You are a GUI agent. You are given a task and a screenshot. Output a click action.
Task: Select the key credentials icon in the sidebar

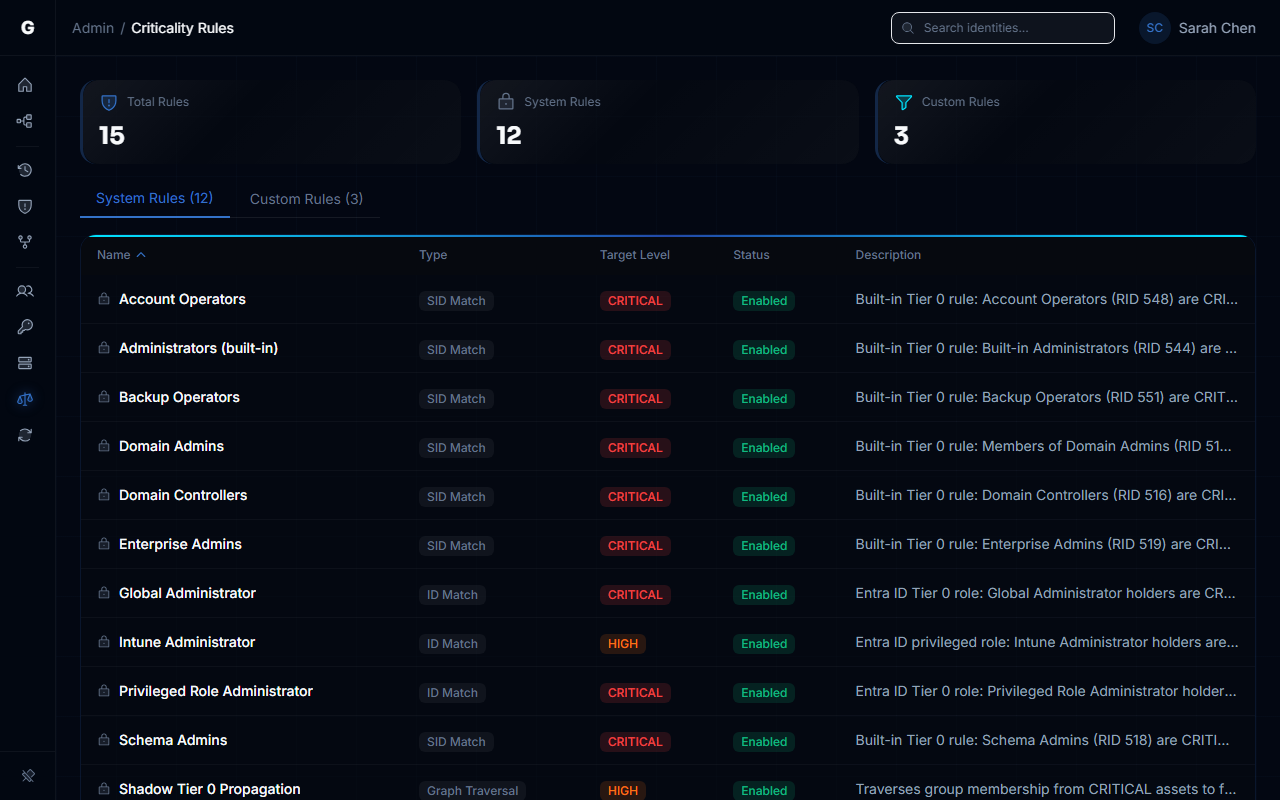[25, 327]
